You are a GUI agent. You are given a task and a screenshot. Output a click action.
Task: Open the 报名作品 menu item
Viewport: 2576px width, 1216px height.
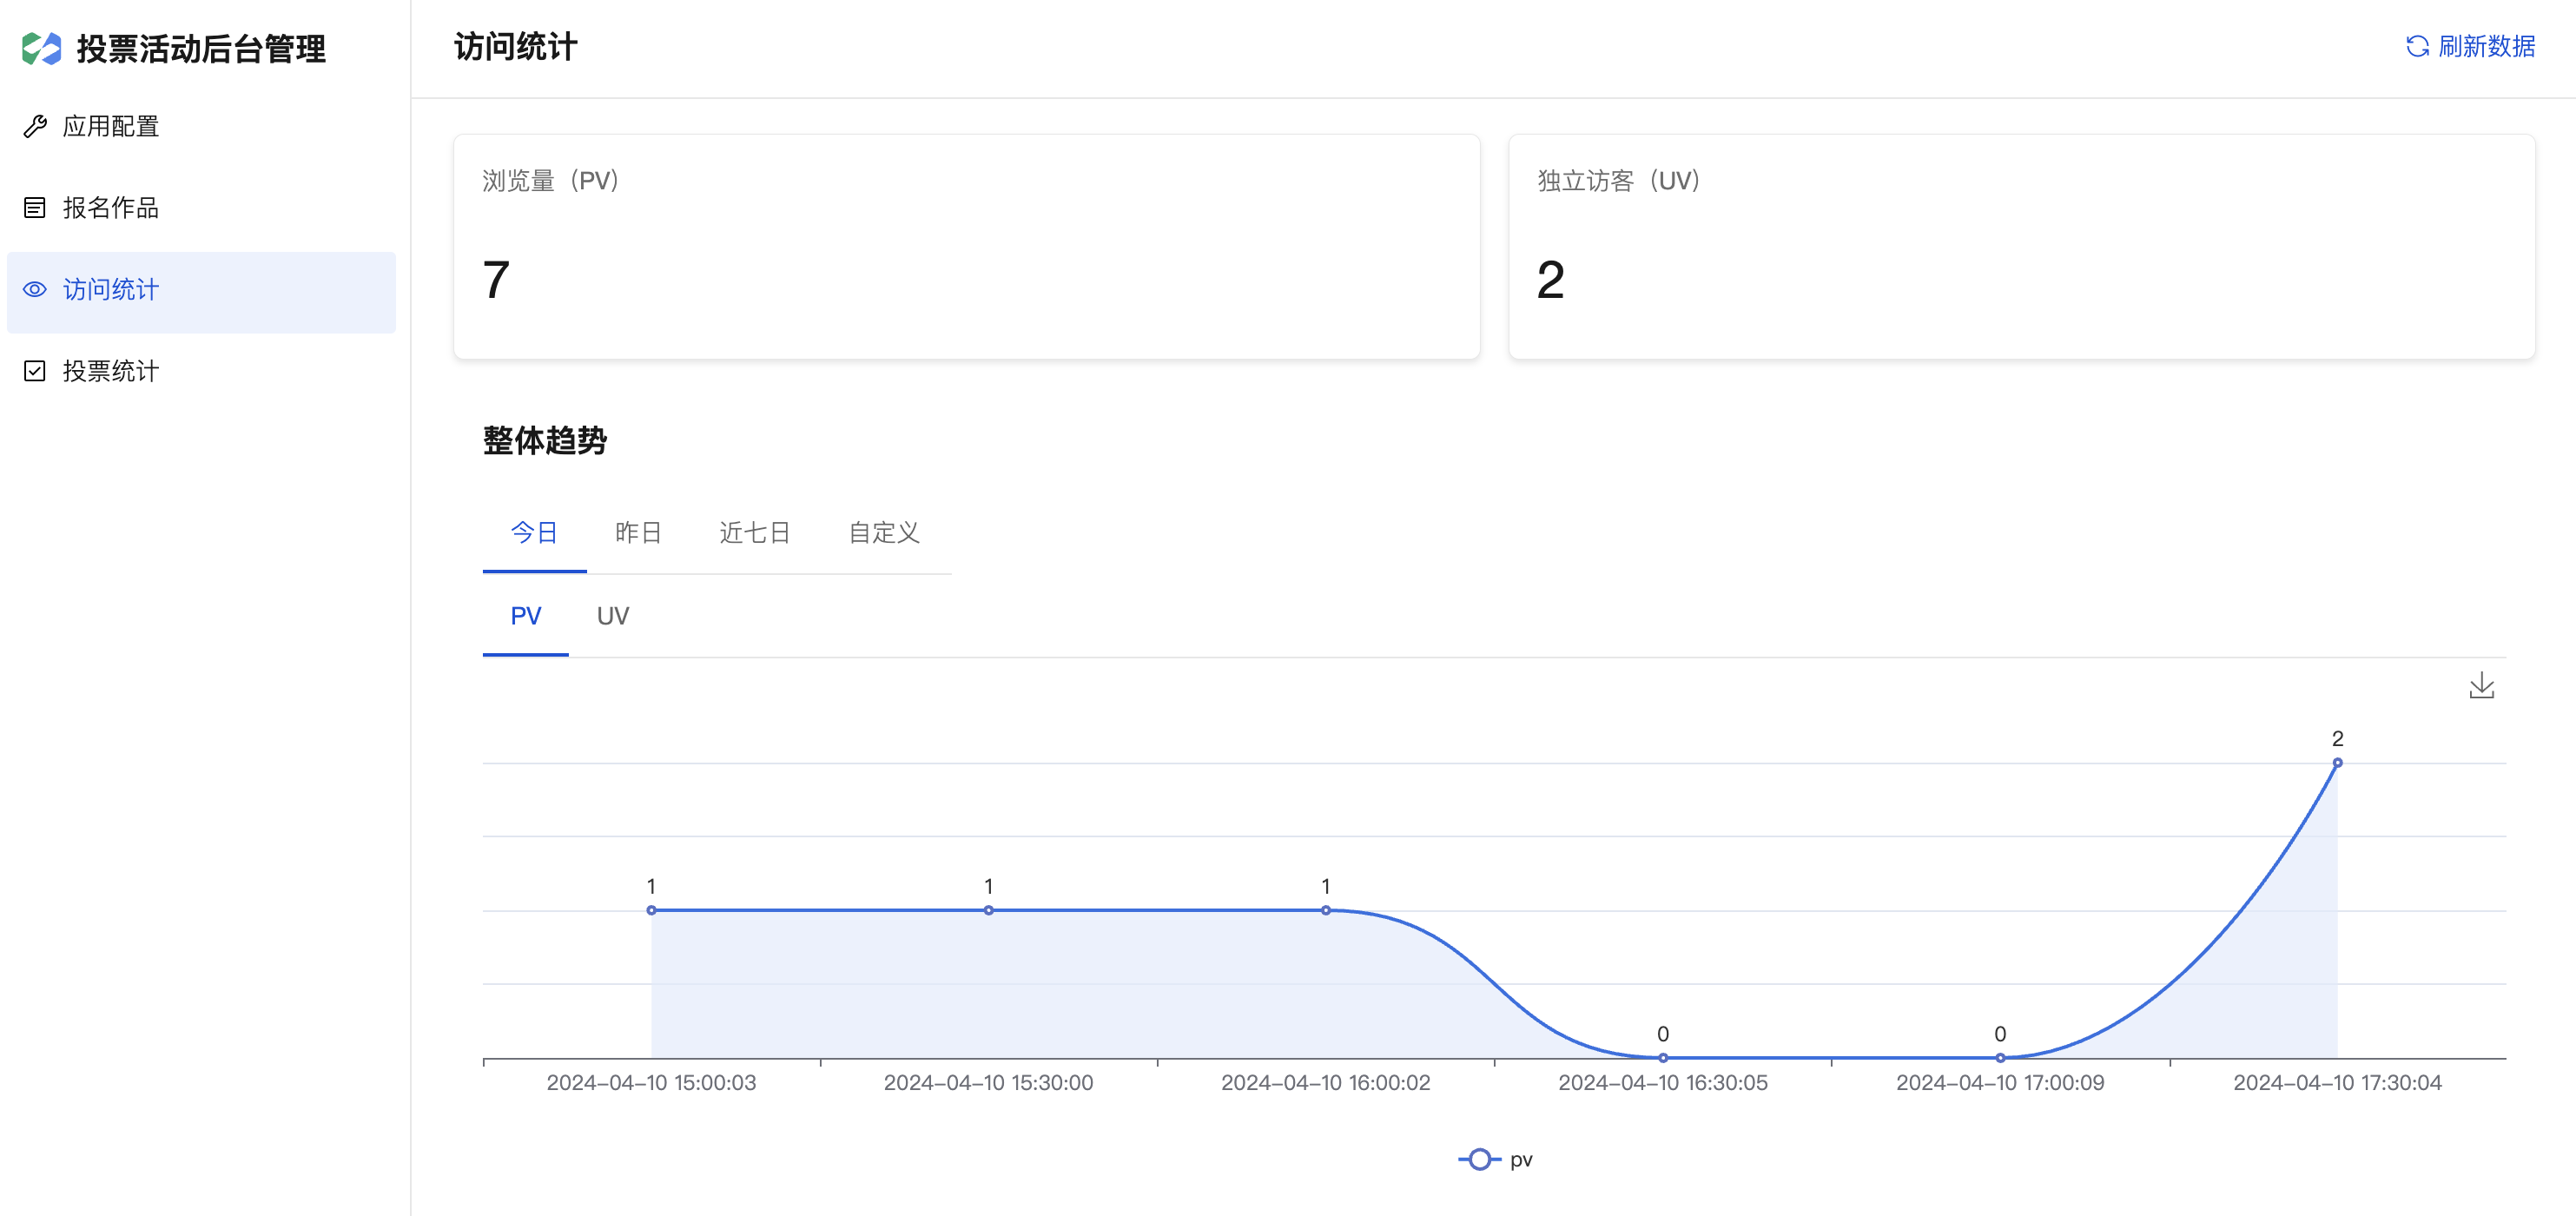(x=111, y=208)
